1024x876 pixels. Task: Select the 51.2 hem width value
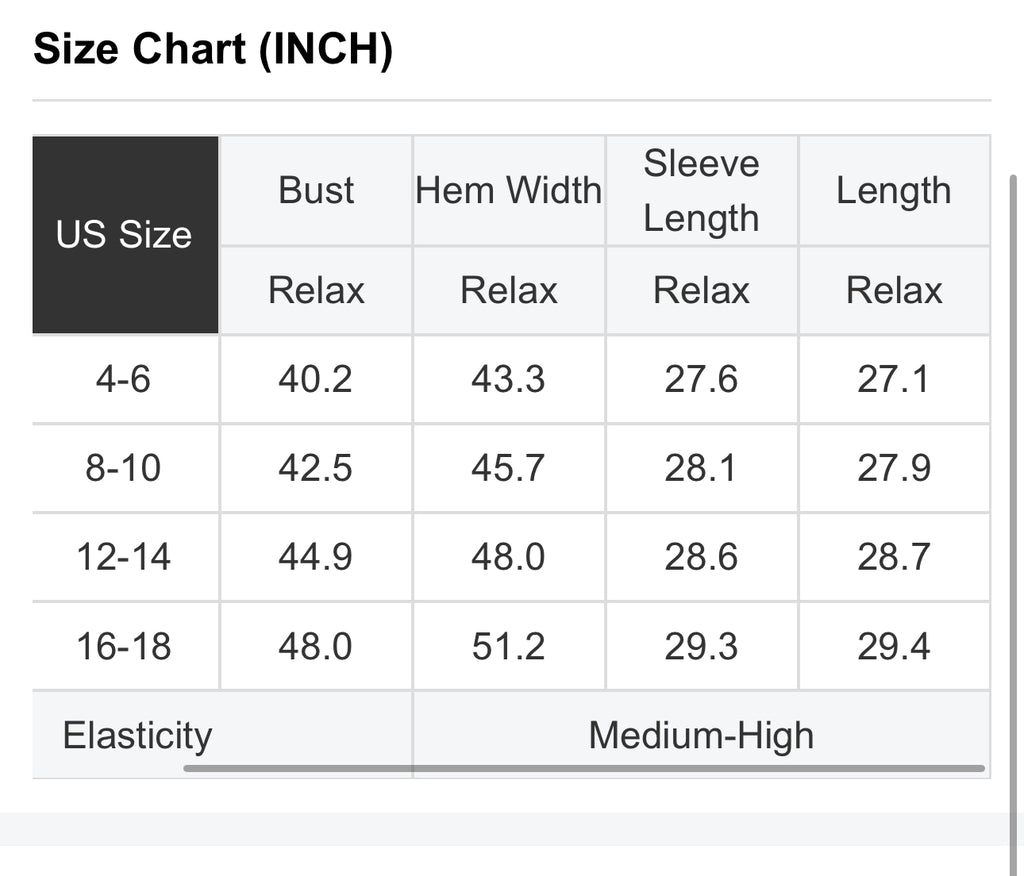tap(509, 646)
